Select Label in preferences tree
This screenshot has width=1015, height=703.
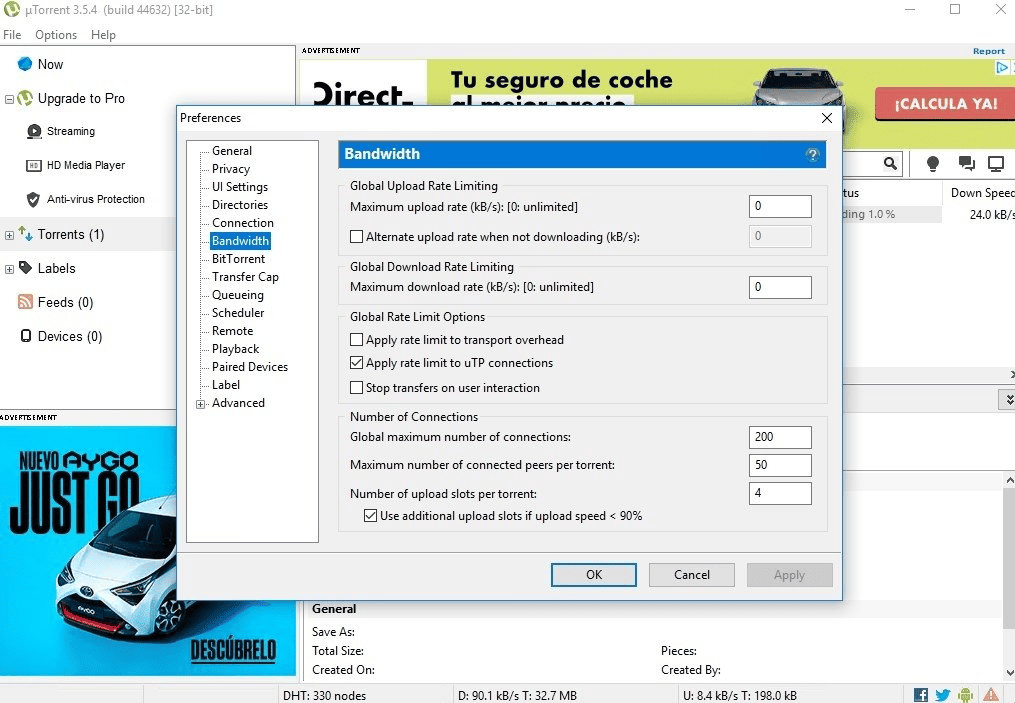(226, 385)
